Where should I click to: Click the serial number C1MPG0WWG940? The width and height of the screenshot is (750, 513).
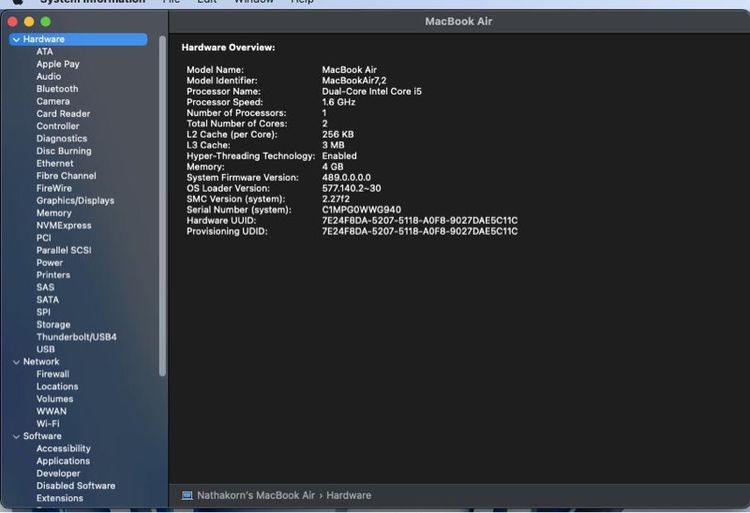362,210
